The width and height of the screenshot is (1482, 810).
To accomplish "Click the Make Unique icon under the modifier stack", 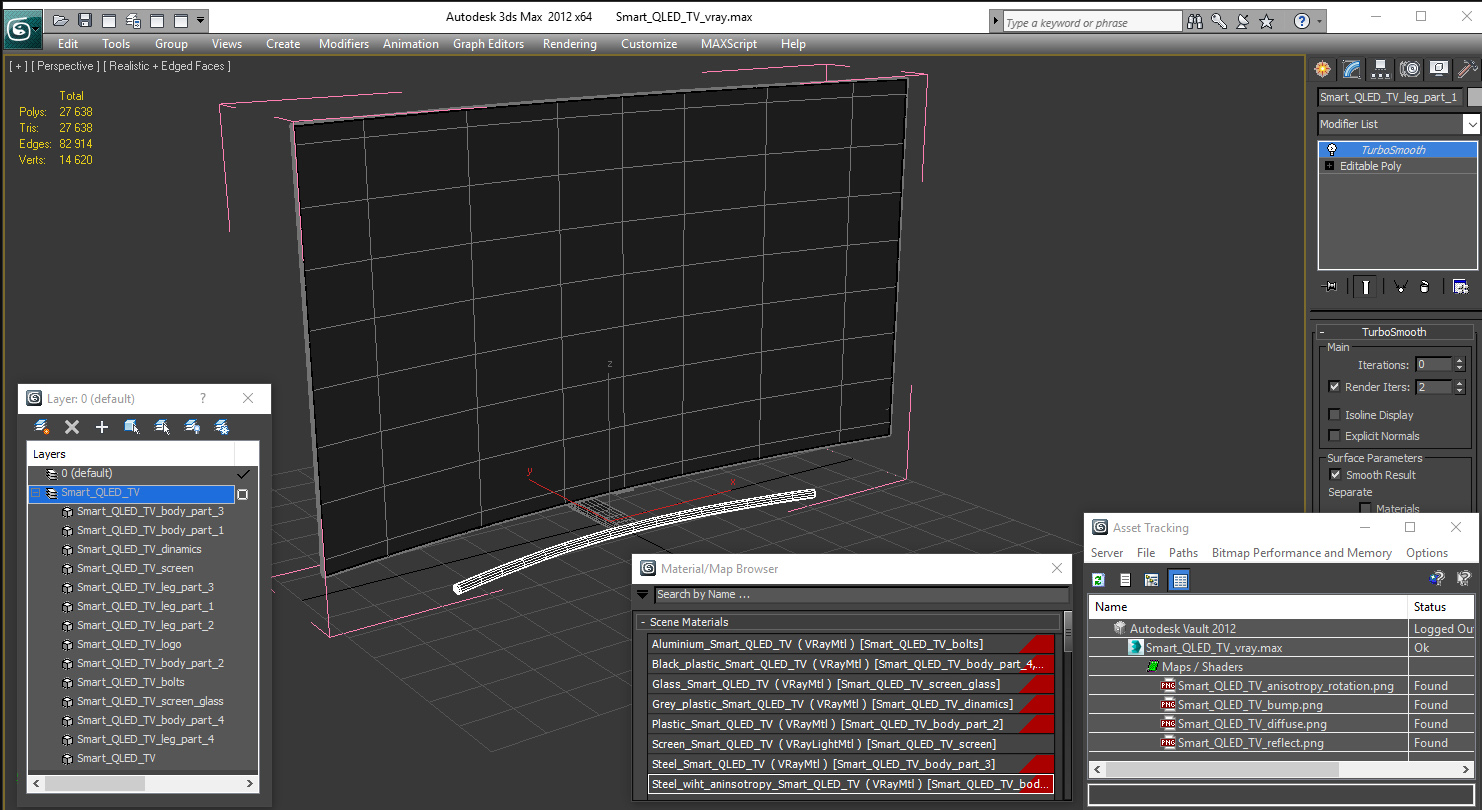I will (1399, 287).
